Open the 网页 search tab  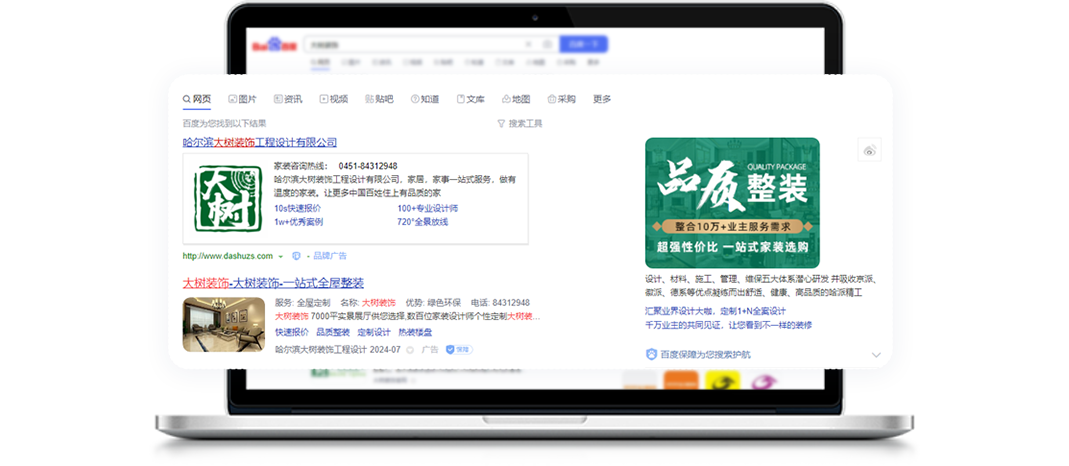(x=197, y=99)
